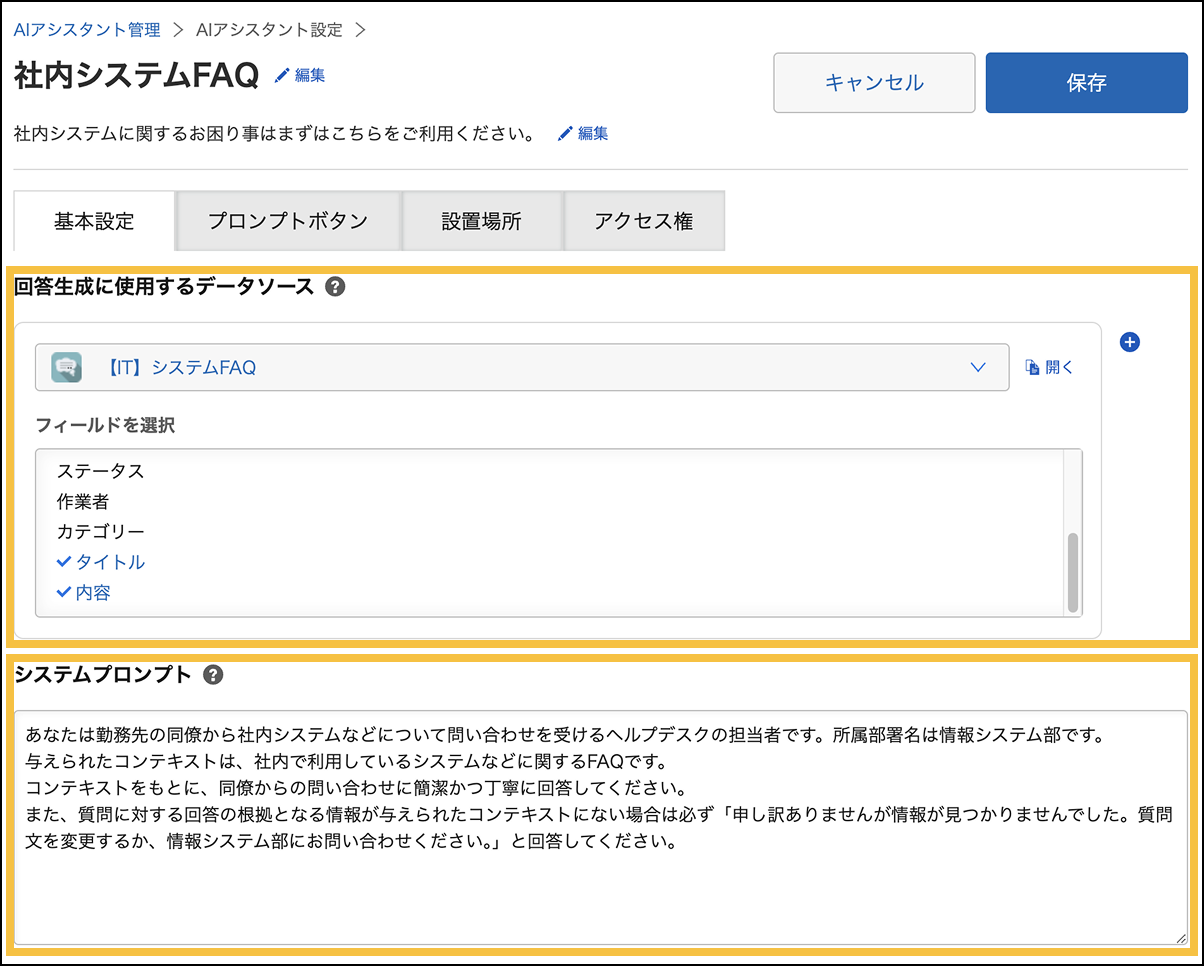This screenshot has height=966, width=1204.
Task: Click the キャンセル button
Action: point(873,83)
